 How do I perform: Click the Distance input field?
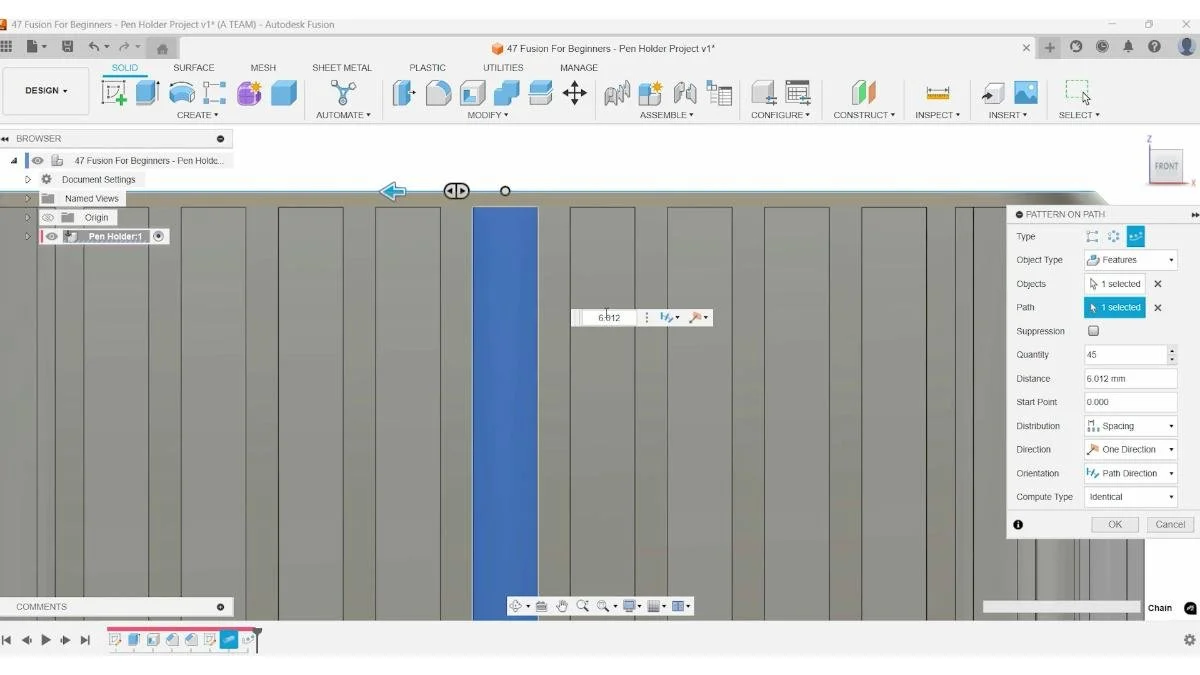pyautogui.click(x=1131, y=379)
